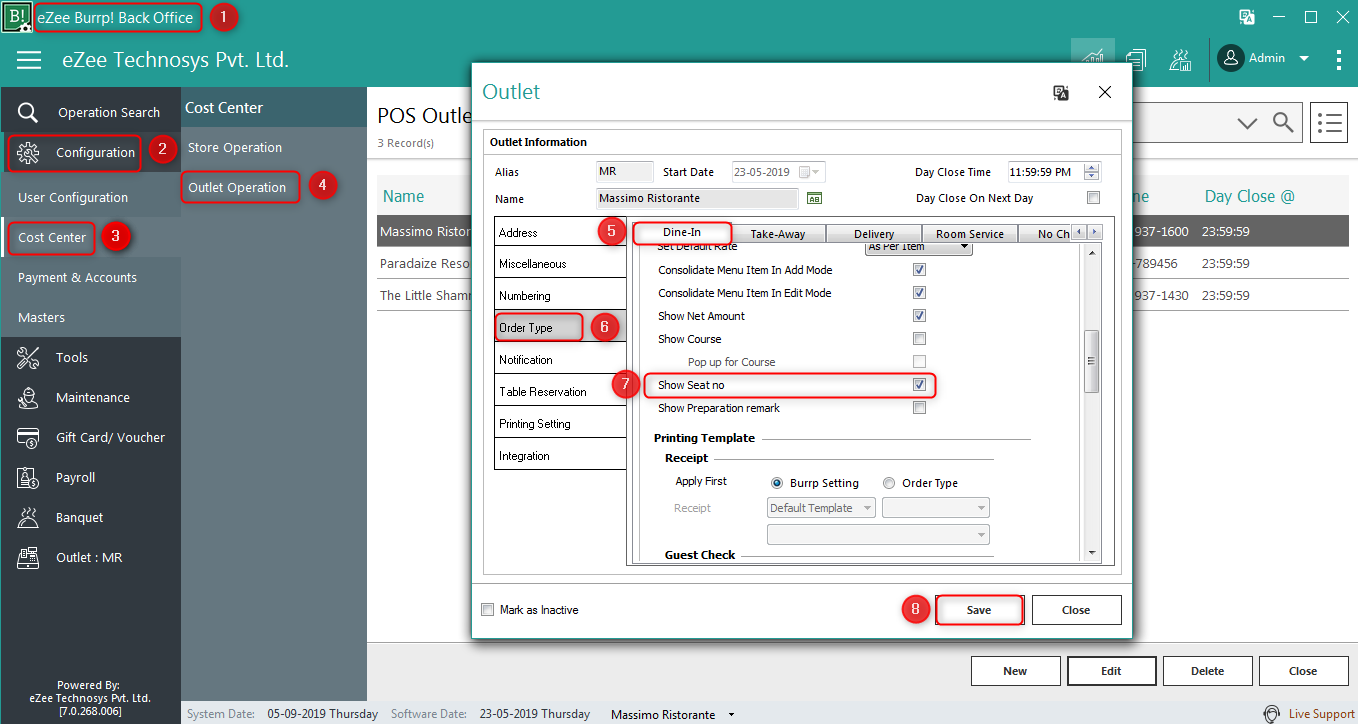The height and width of the screenshot is (724, 1358).
Task: Expand the chevron dropdown beside search
Action: tap(1247, 123)
